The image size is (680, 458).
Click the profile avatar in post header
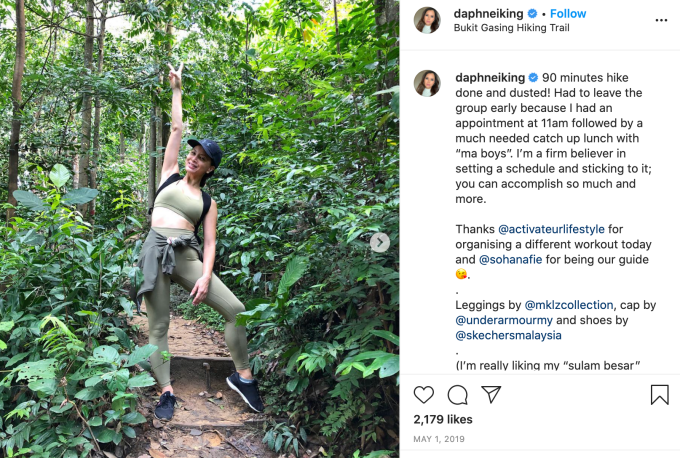tap(427, 20)
